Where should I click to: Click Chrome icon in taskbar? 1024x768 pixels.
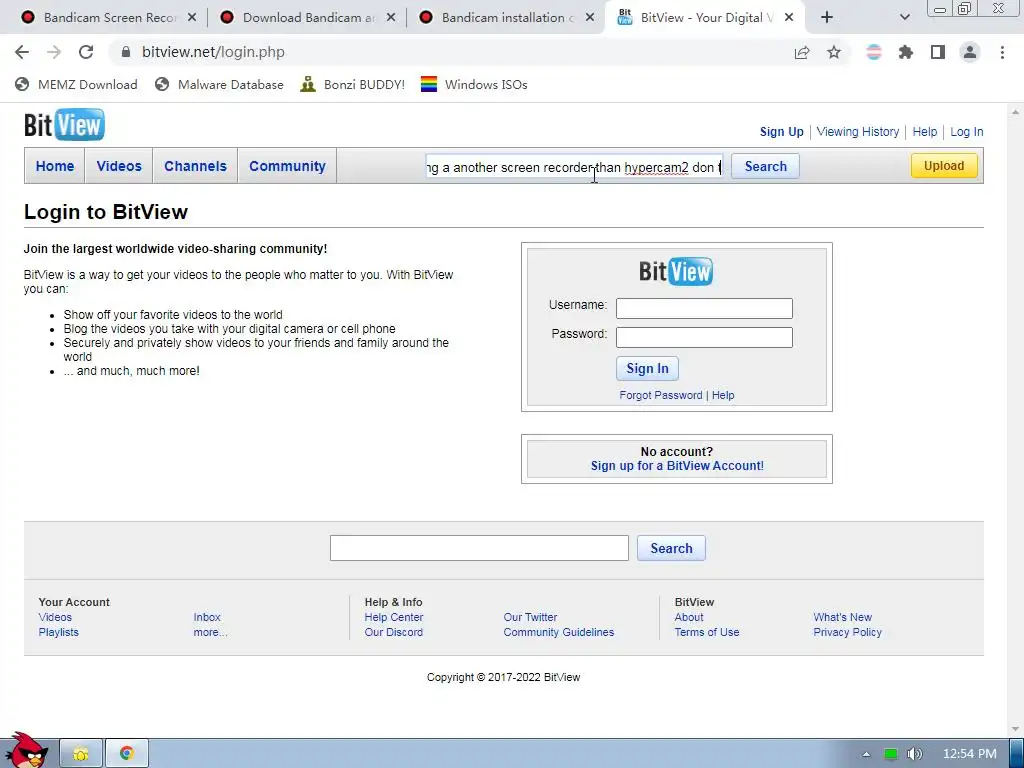pyautogui.click(x=127, y=754)
